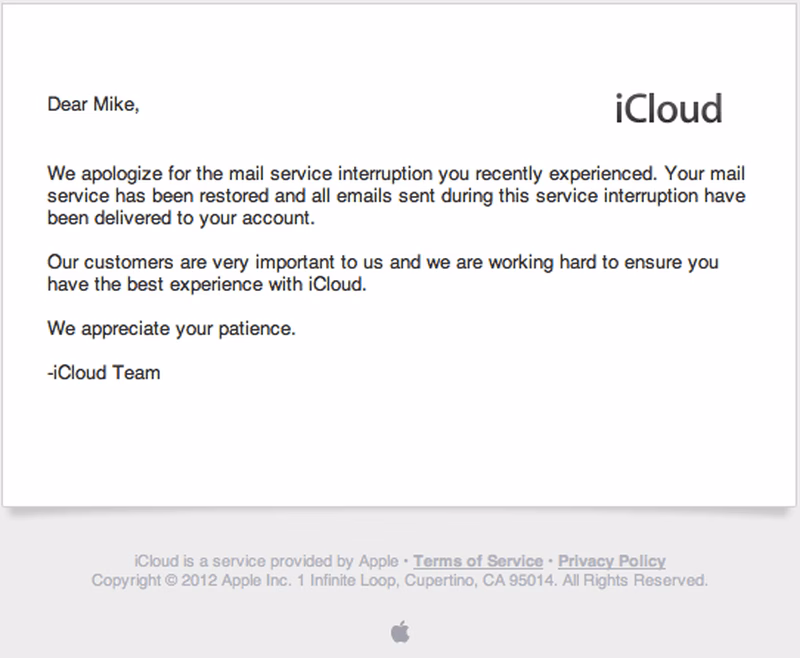Click the copyright notice text

click(x=400, y=579)
